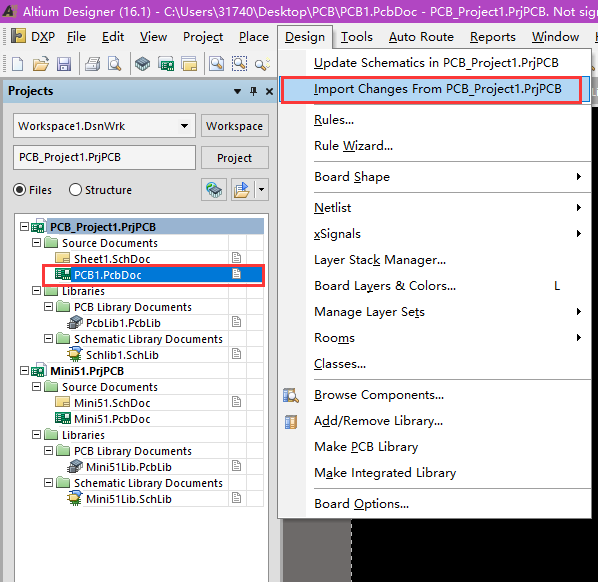Collapse PCB Library Documents under PCB_Project1
This screenshot has height=582, width=598.
pyautogui.click(x=48, y=307)
